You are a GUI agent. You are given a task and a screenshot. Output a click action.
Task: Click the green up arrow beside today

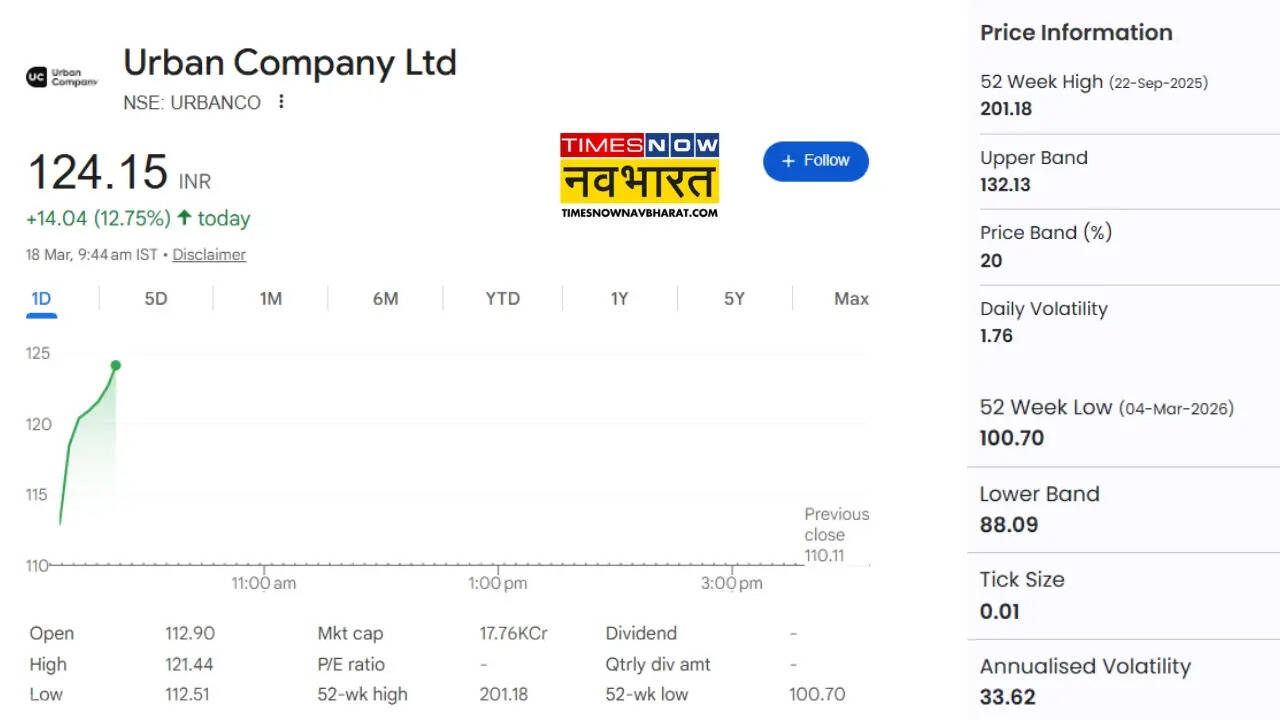click(x=184, y=218)
